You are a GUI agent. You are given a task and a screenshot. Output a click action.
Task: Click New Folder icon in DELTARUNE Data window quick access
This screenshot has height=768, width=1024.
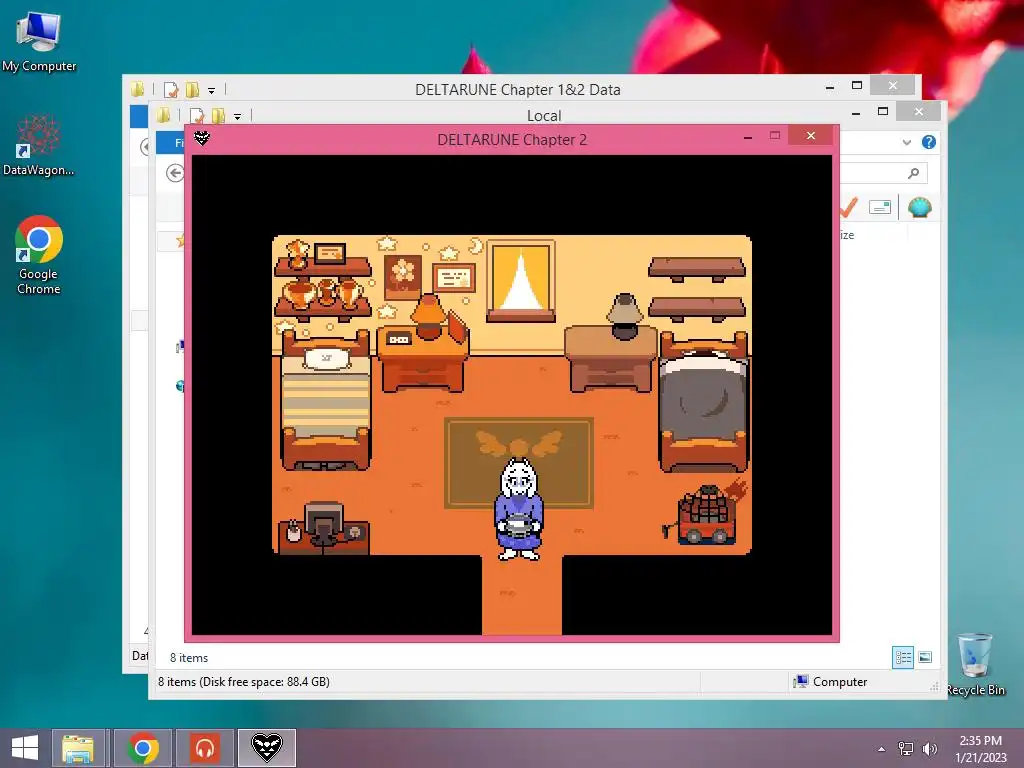193,89
